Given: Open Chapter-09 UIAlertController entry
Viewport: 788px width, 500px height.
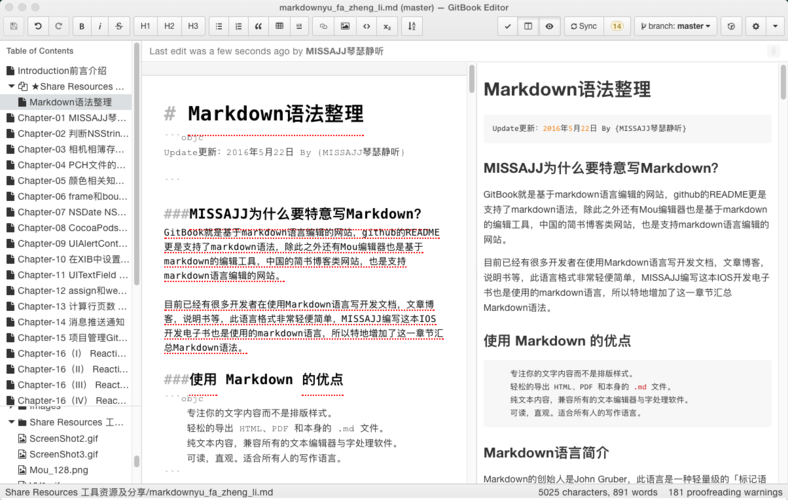Looking at the screenshot, I should (x=66, y=243).
